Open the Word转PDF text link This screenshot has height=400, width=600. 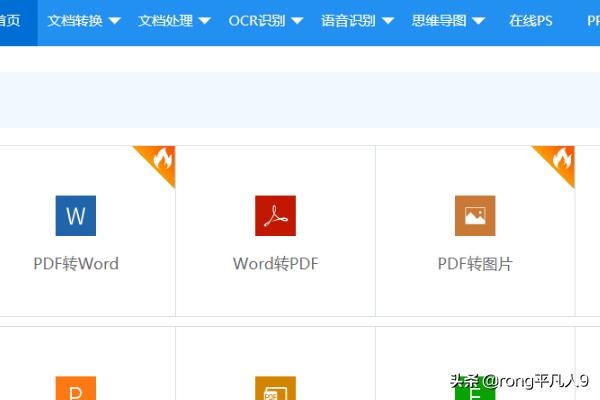pyautogui.click(x=276, y=264)
